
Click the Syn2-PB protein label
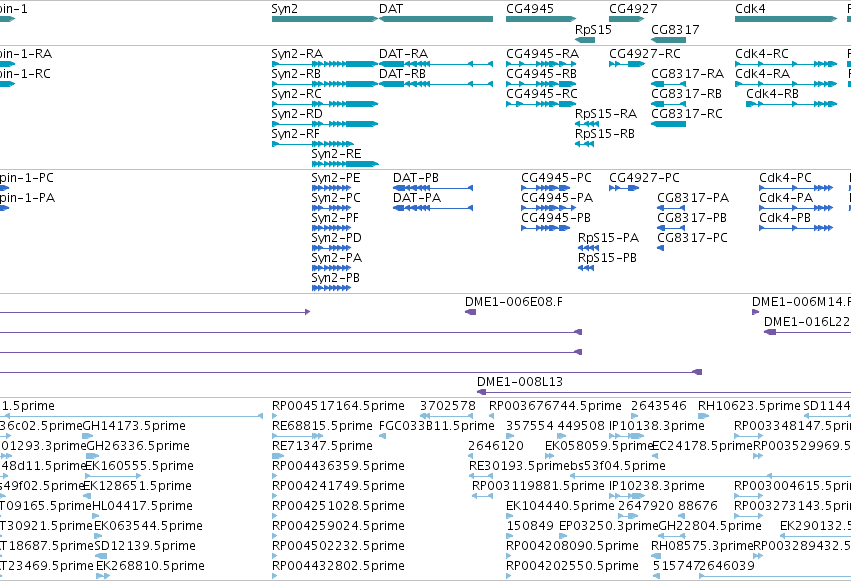tap(335, 279)
